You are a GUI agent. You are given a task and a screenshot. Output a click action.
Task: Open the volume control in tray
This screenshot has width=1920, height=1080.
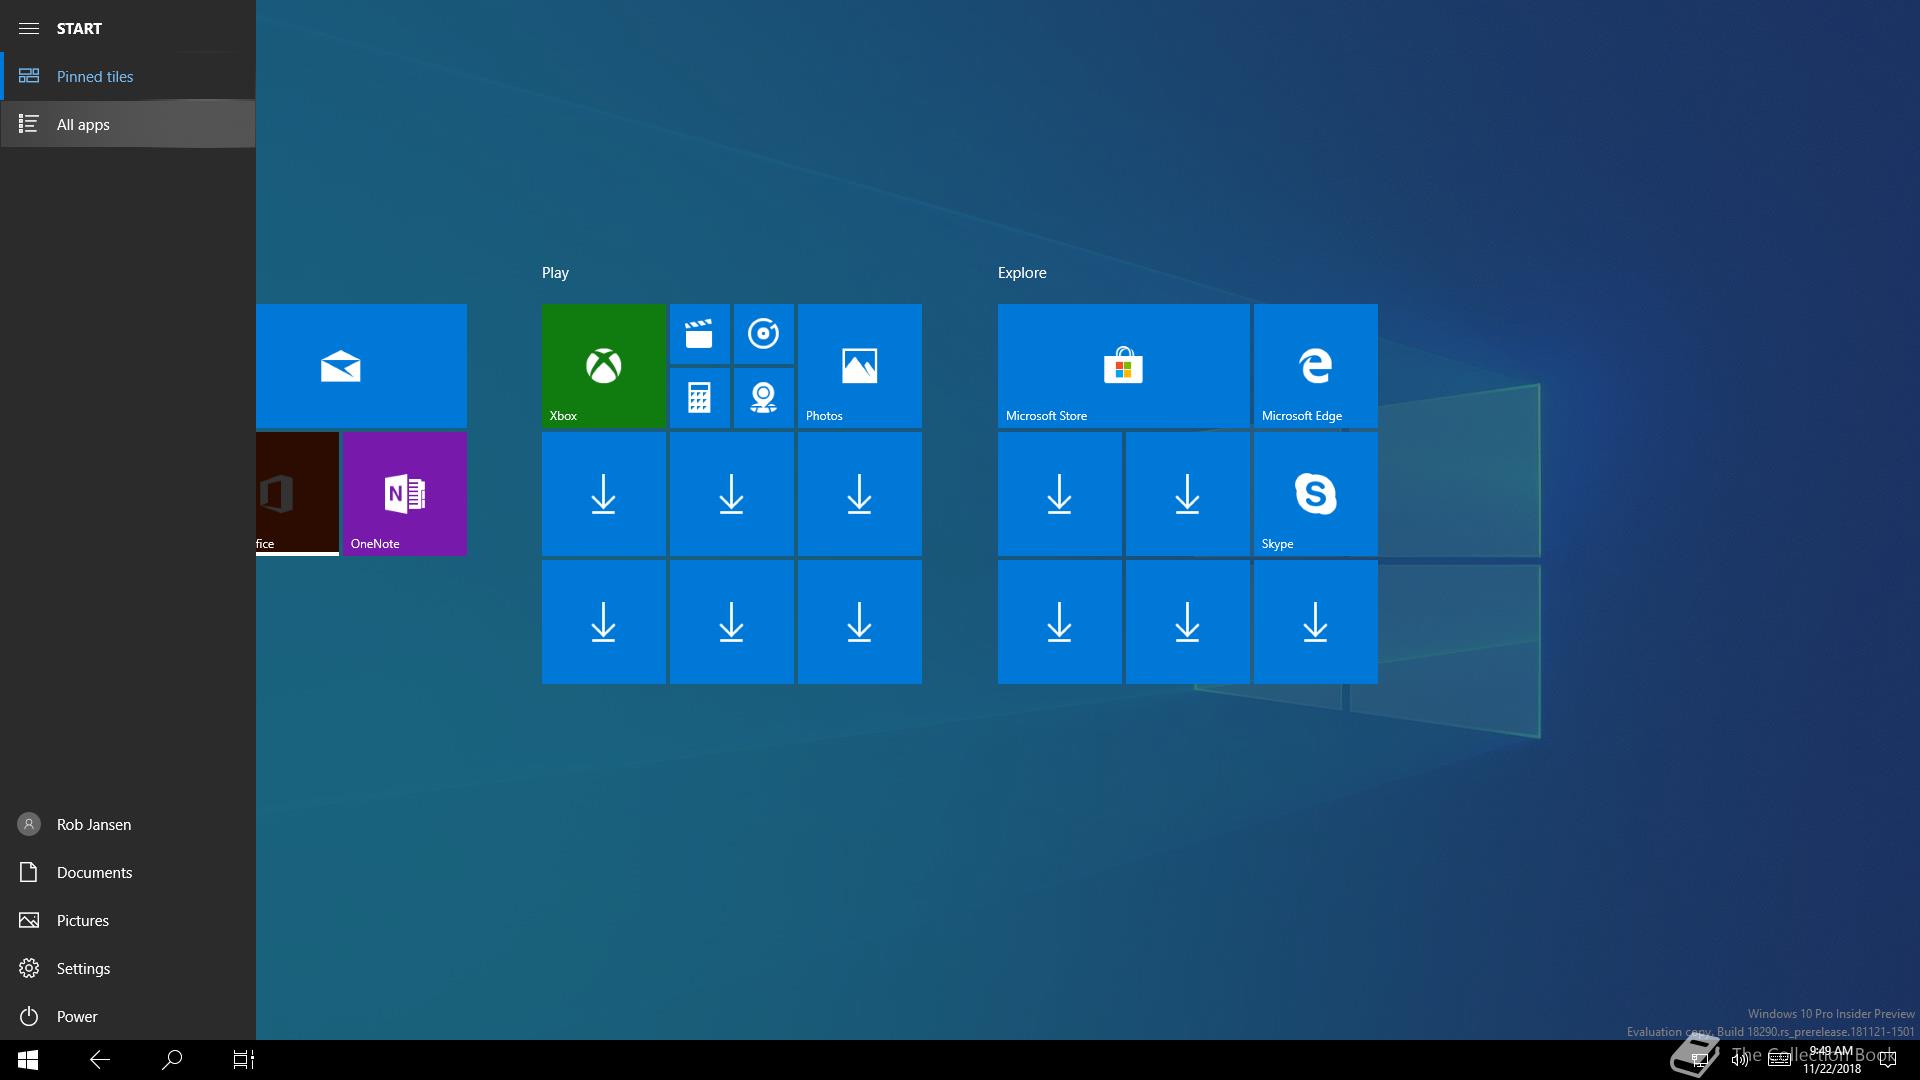click(x=1740, y=1060)
